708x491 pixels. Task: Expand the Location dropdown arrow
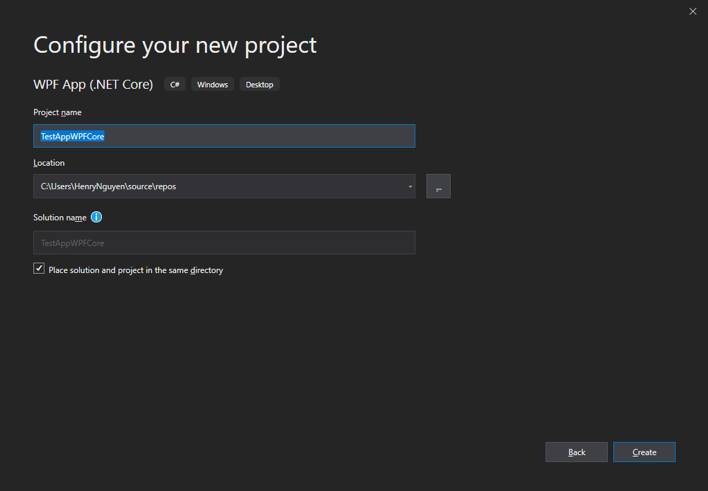pyautogui.click(x=410, y=187)
